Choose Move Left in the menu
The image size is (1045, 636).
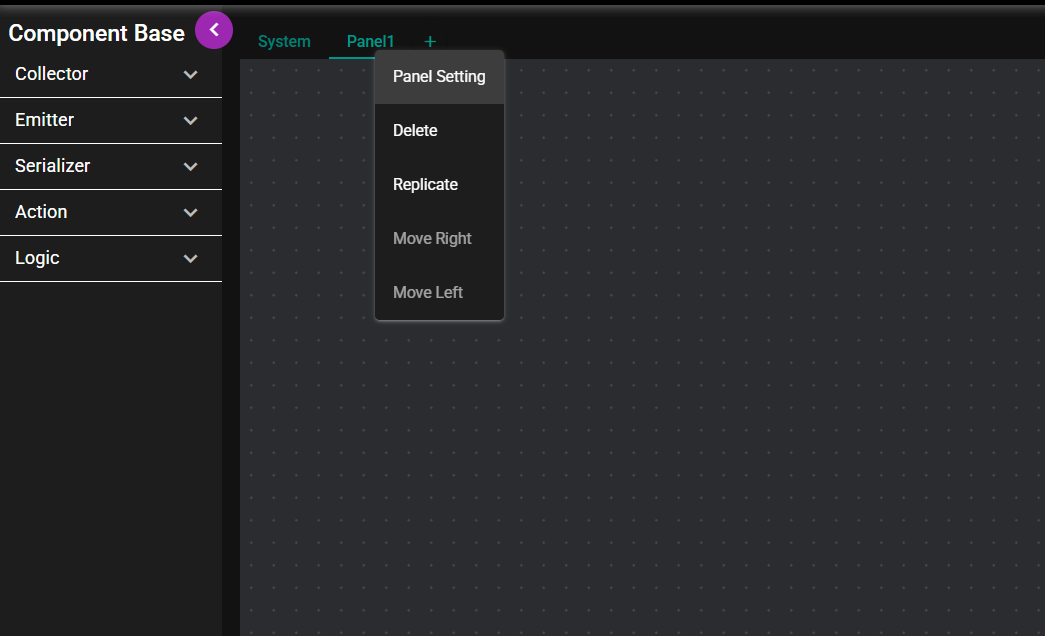point(427,292)
